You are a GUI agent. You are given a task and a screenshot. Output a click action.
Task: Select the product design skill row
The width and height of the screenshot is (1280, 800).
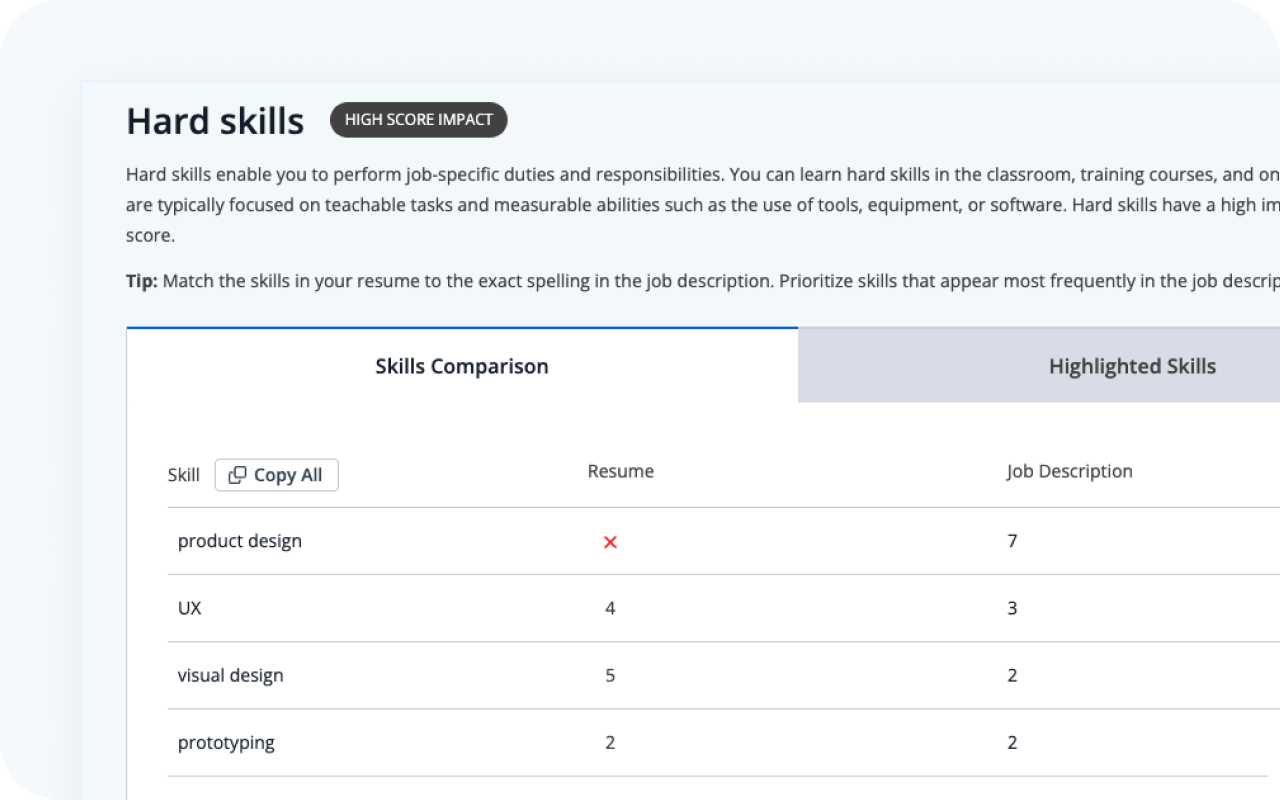point(239,541)
